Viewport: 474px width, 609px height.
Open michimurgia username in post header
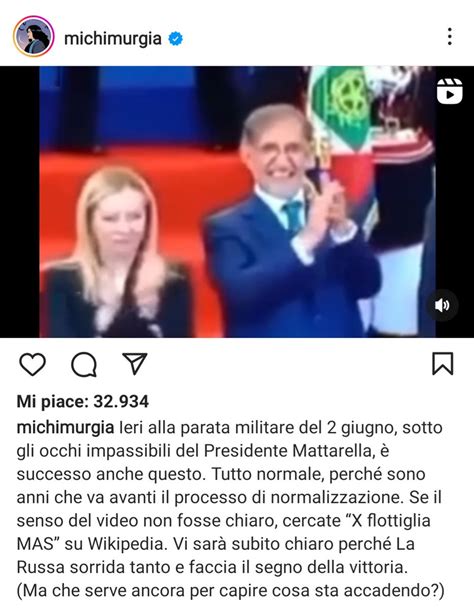coord(113,38)
